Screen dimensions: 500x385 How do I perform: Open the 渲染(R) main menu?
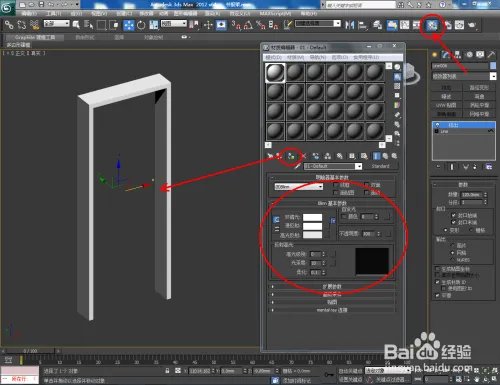(x=212, y=14)
